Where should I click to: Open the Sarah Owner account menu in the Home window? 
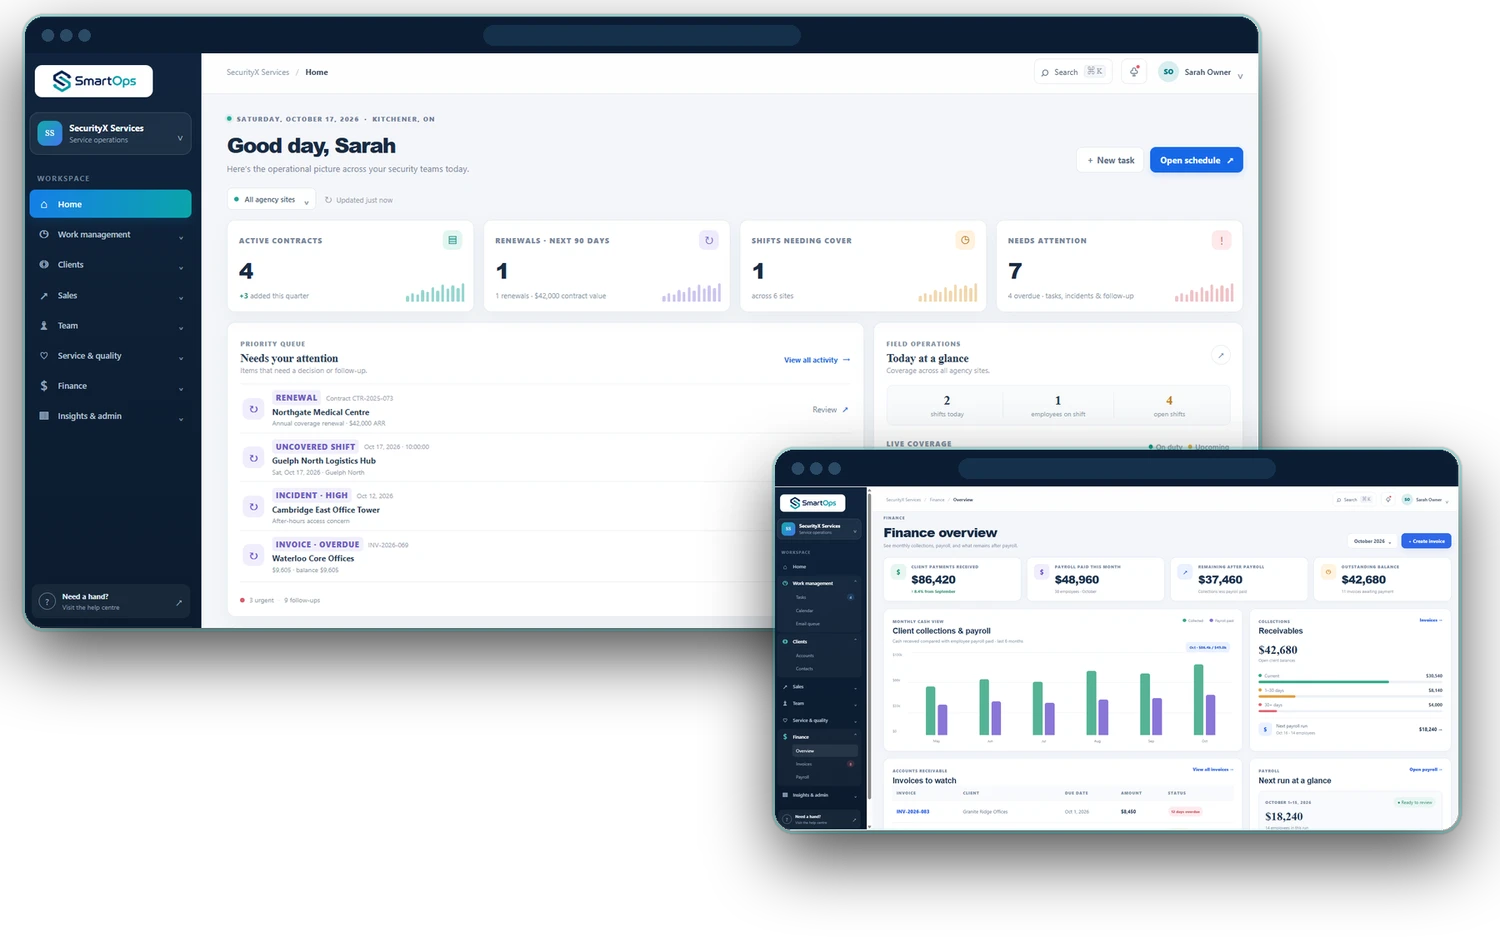tap(1201, 72)
